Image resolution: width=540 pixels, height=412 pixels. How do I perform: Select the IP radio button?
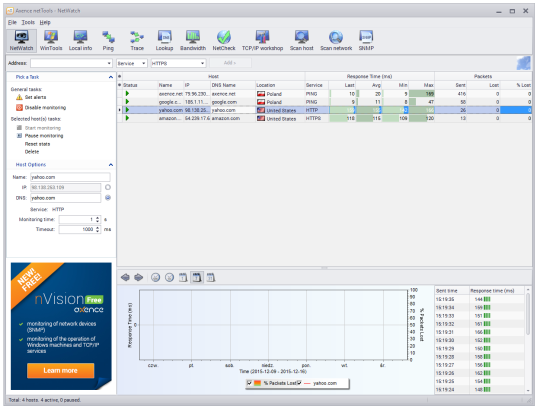(108, 187)
